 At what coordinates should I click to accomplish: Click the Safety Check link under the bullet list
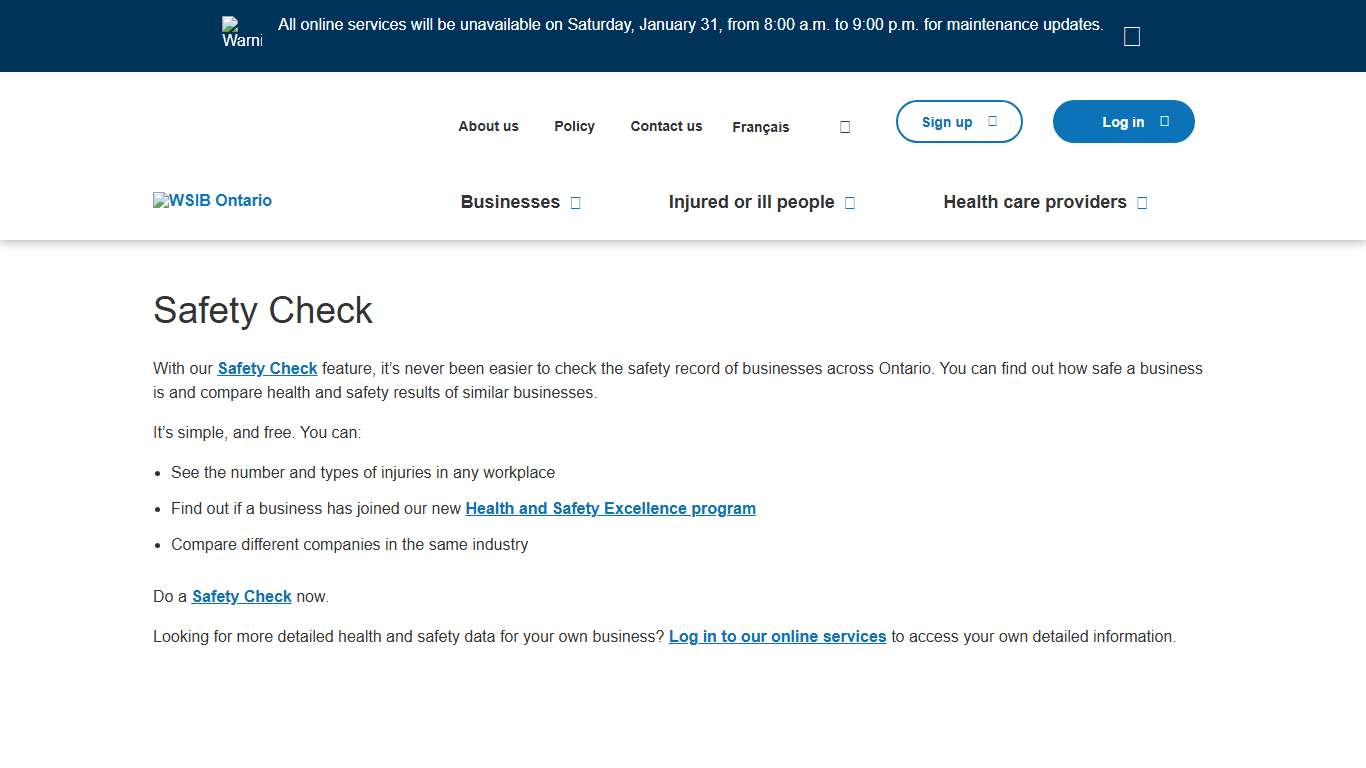pos(241,596)
